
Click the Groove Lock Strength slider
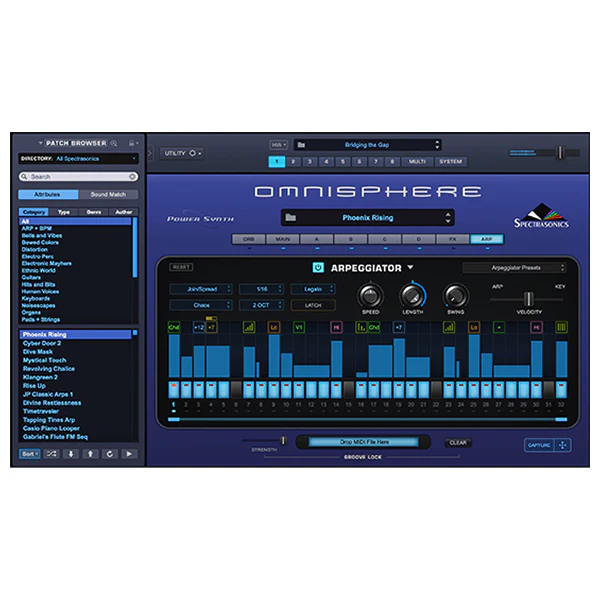point(283,440)
